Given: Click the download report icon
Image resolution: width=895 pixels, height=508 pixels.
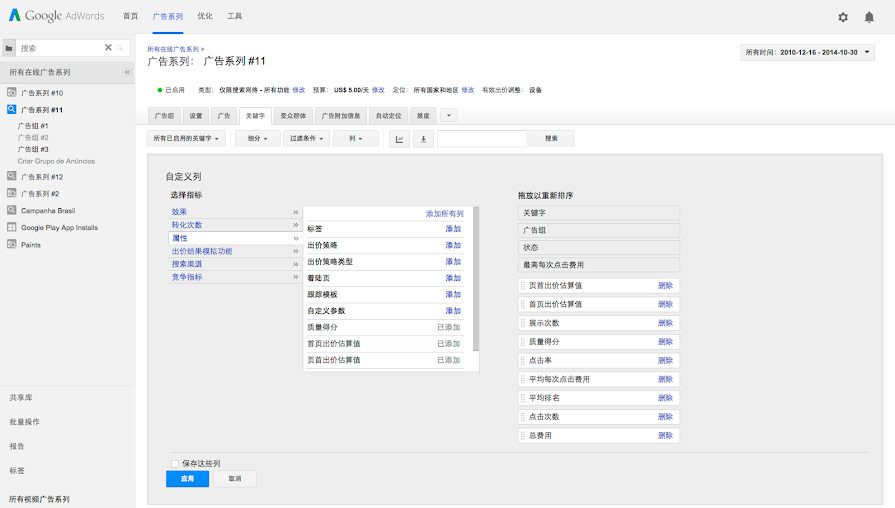Looking at the screenshot, I should pyautogui.click(x=423, y=139).
